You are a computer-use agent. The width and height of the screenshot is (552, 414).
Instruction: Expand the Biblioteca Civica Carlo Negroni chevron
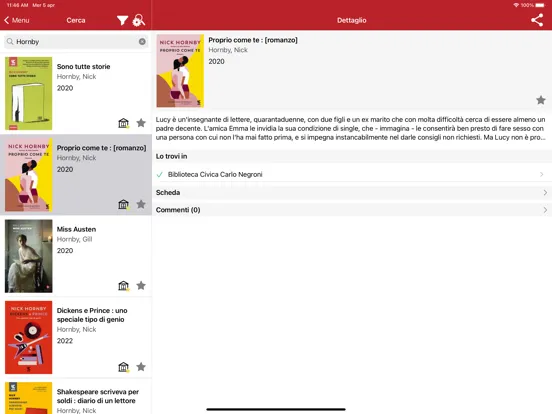tap(542, 174)
